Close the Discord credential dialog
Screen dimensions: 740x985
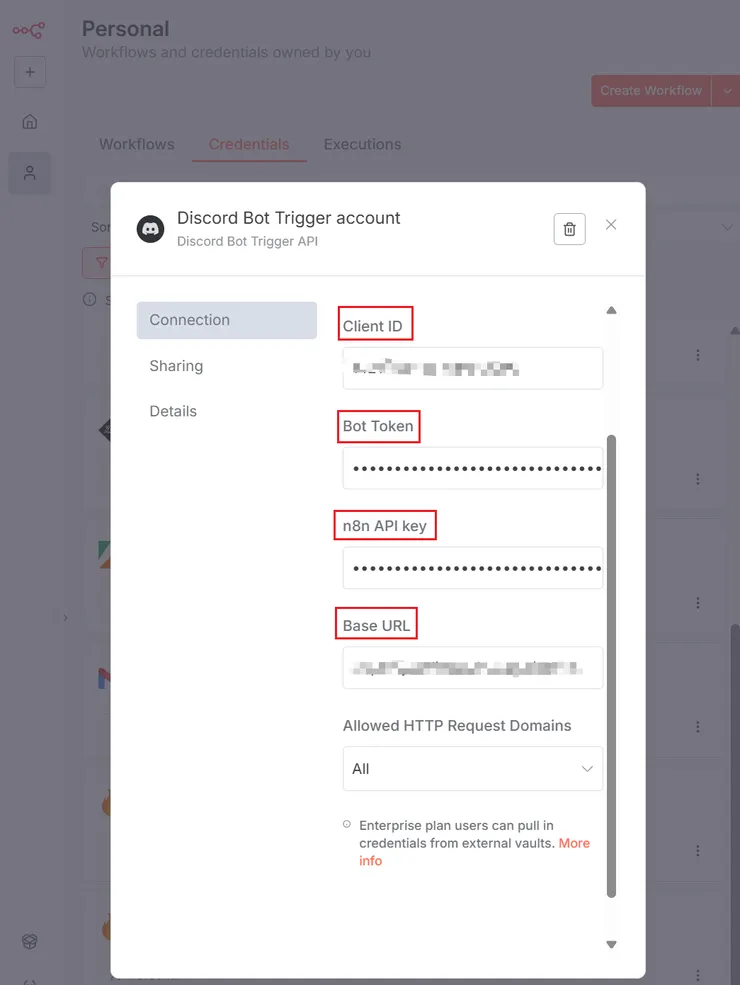pos(611,225)
